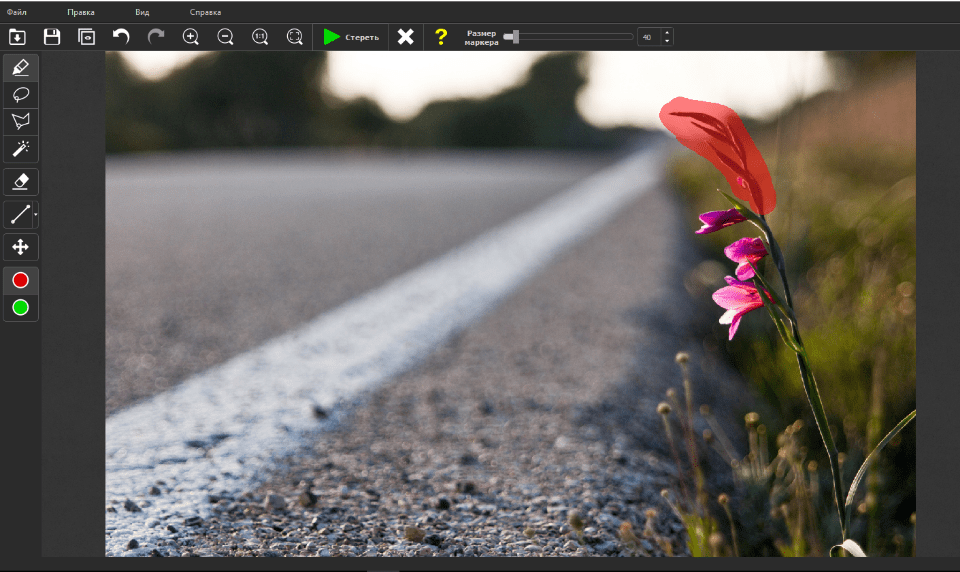Click the save floppy disk icon

click(52, 37)
